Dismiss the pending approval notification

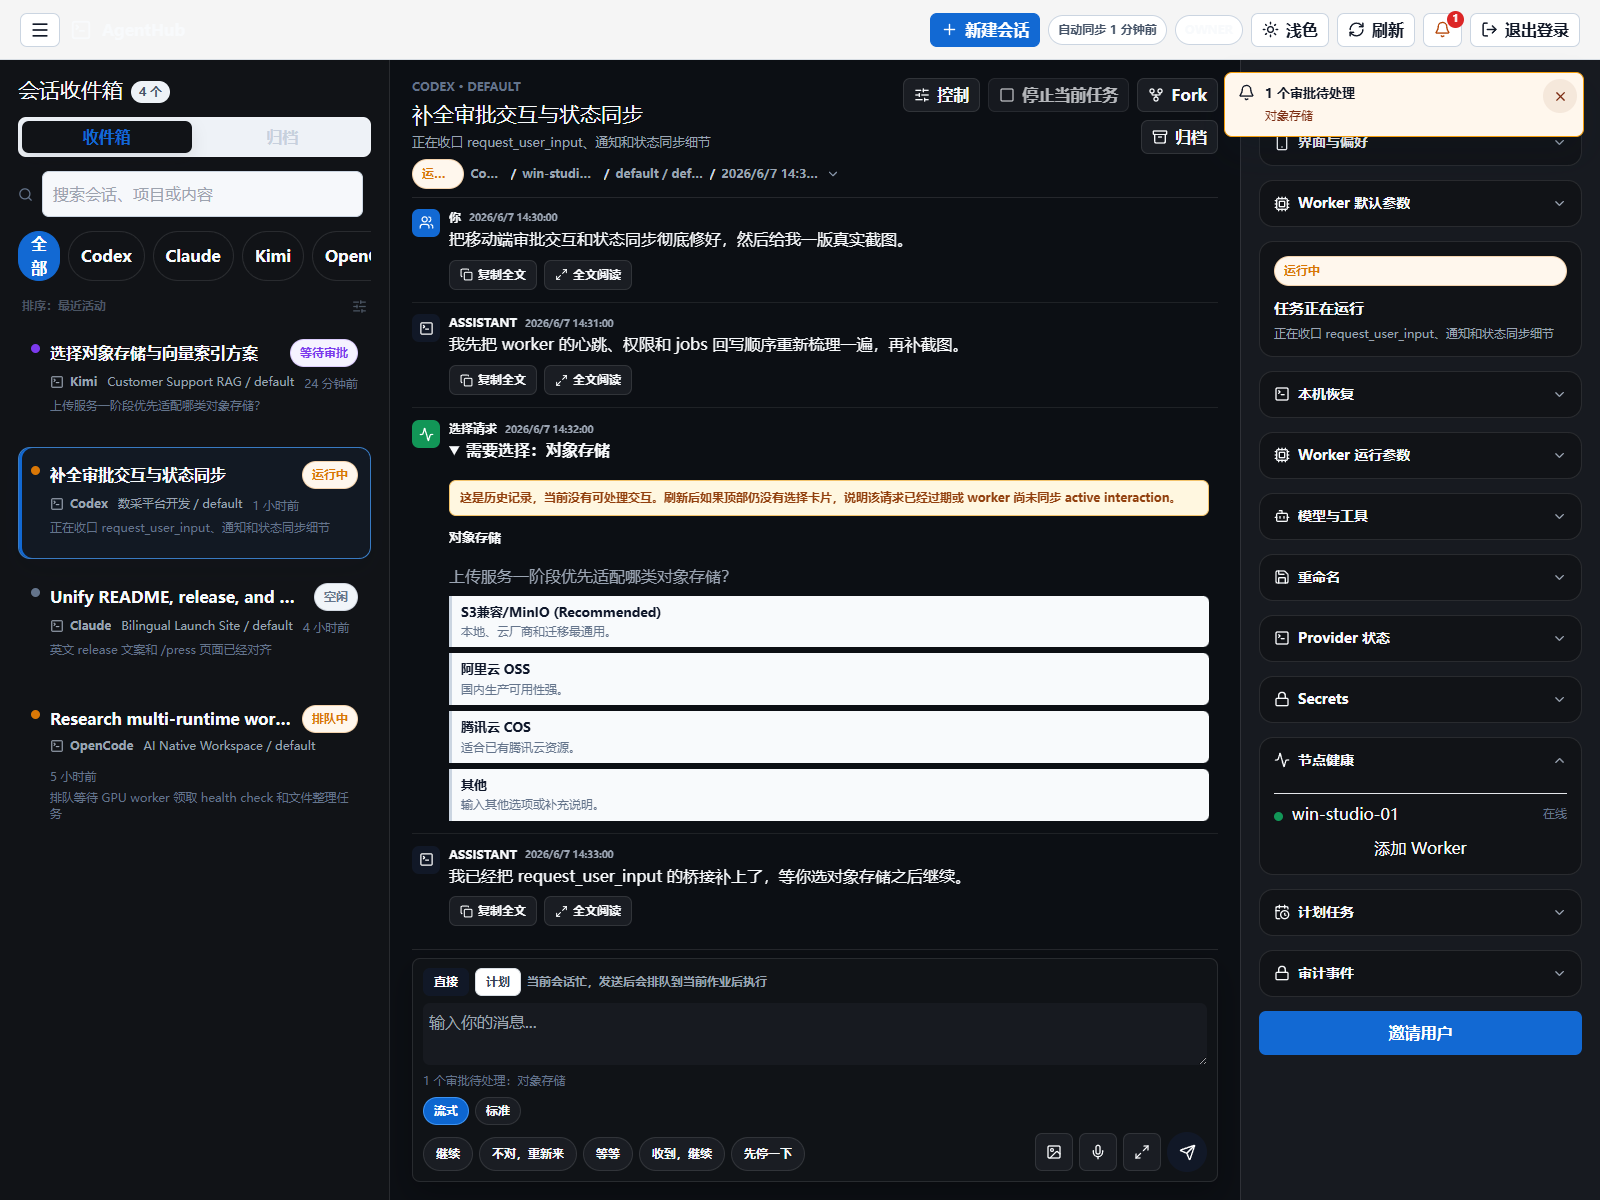pos(1560,96)
